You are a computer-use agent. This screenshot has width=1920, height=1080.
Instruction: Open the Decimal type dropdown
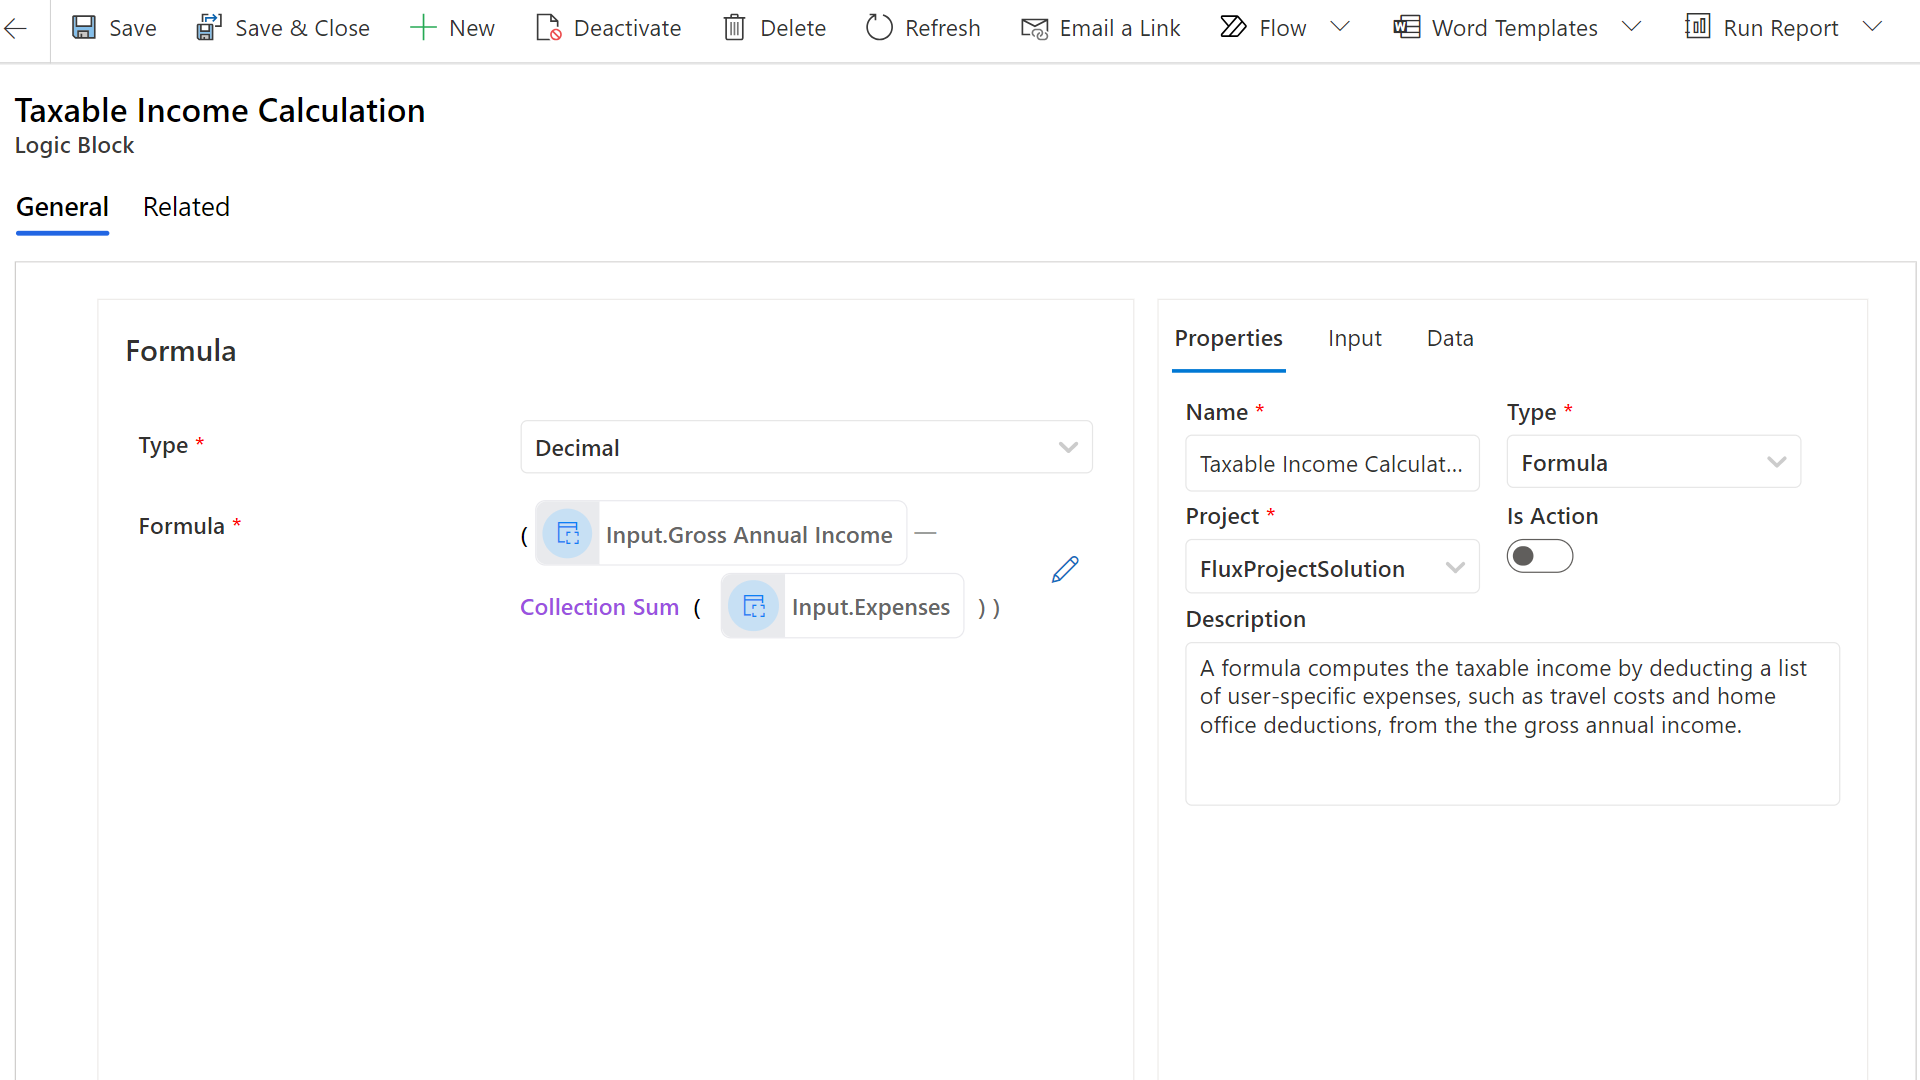[x=806, y=447]
